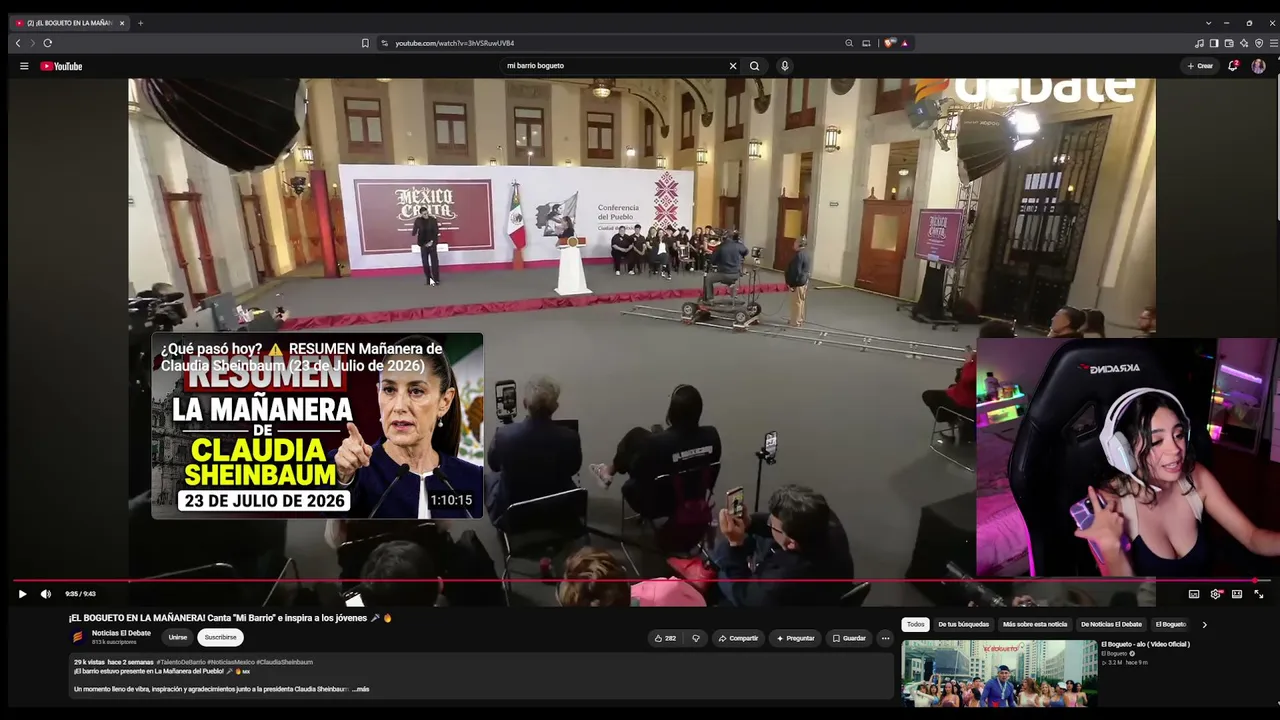The height and width of the screenshot is (720, 1280).
Task: Toggle the browser sidebar panel
Action: click(x=1214, y=43)
